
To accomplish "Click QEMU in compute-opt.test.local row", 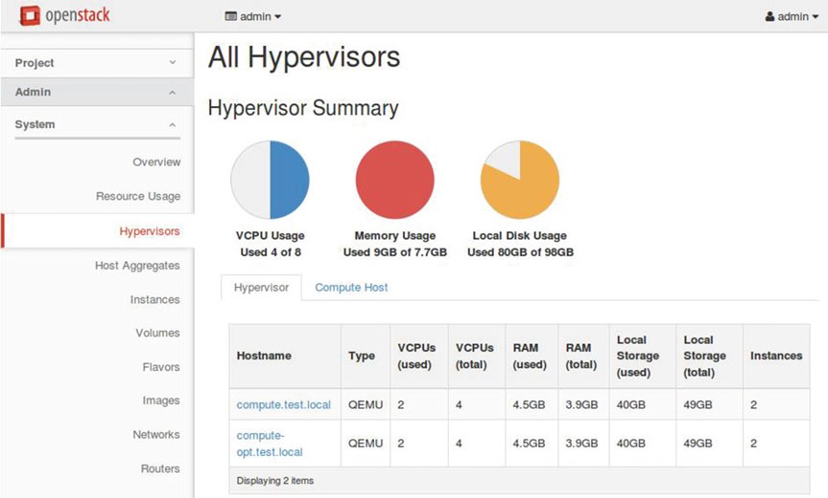I will 365,443.
